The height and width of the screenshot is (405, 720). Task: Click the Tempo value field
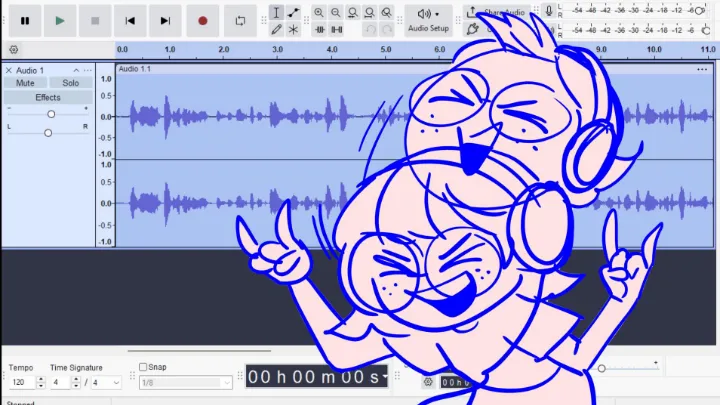point(22,382)
